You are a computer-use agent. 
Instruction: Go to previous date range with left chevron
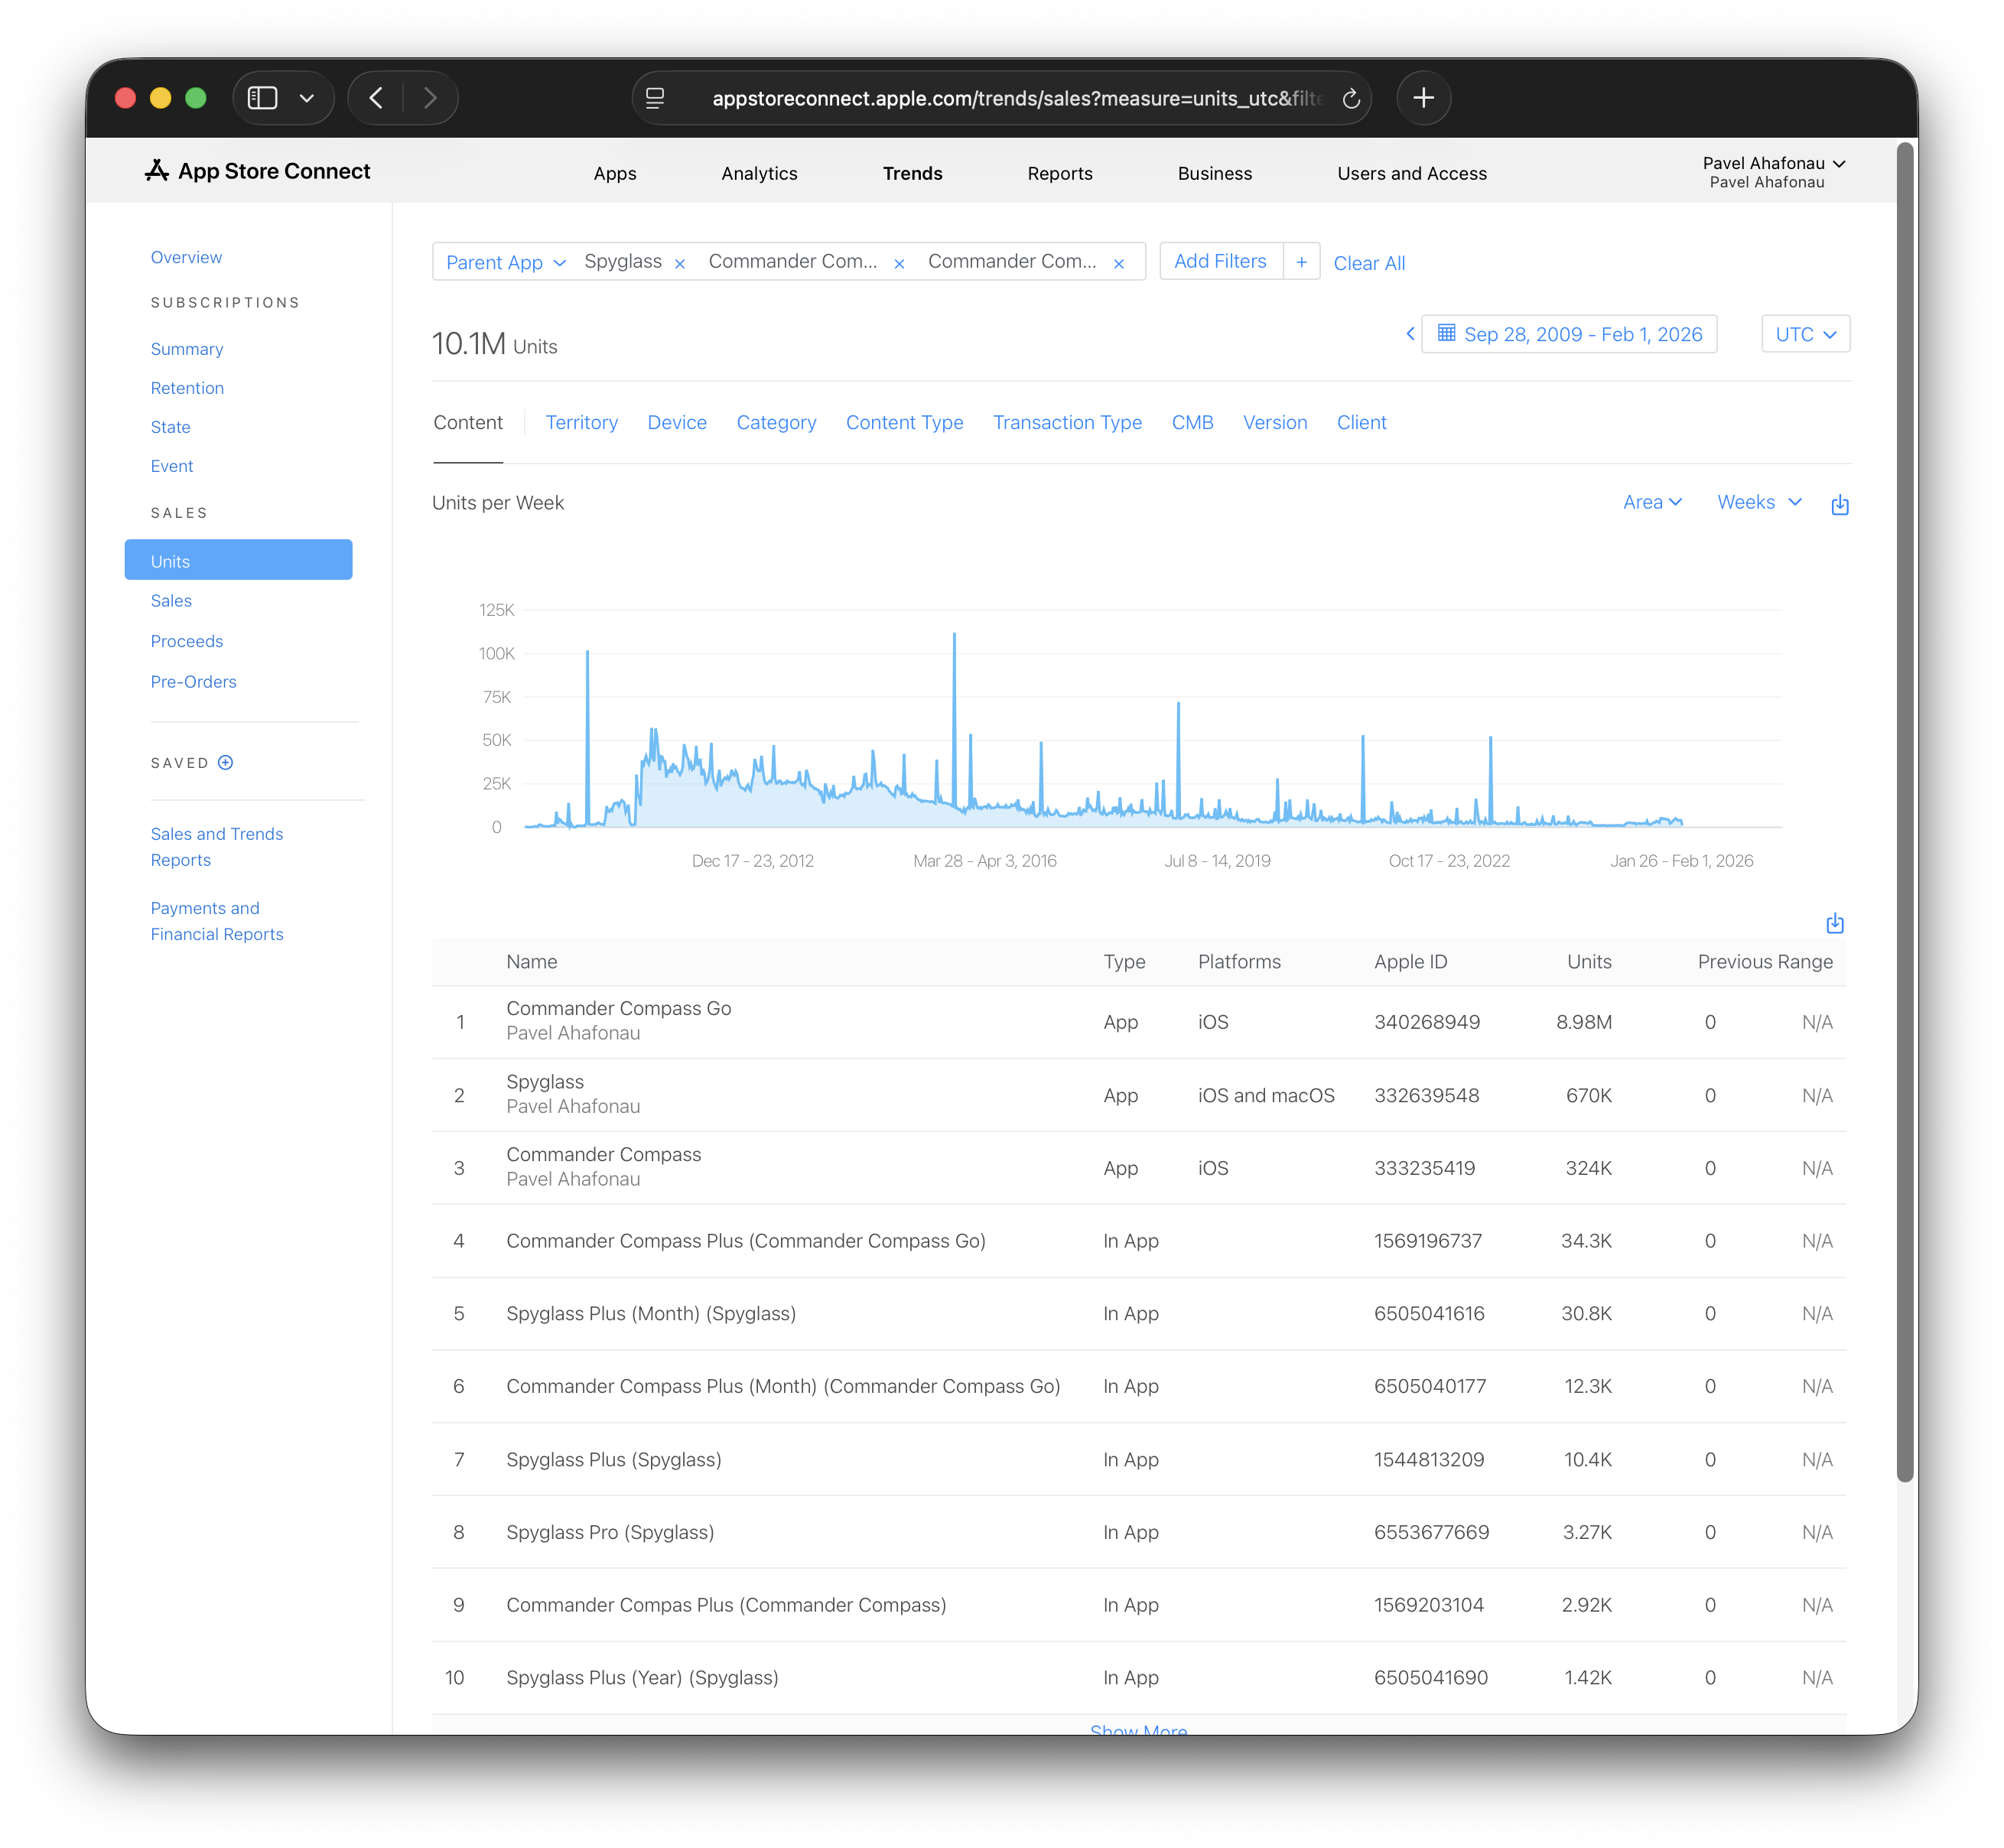click(x=1410, y=334)
